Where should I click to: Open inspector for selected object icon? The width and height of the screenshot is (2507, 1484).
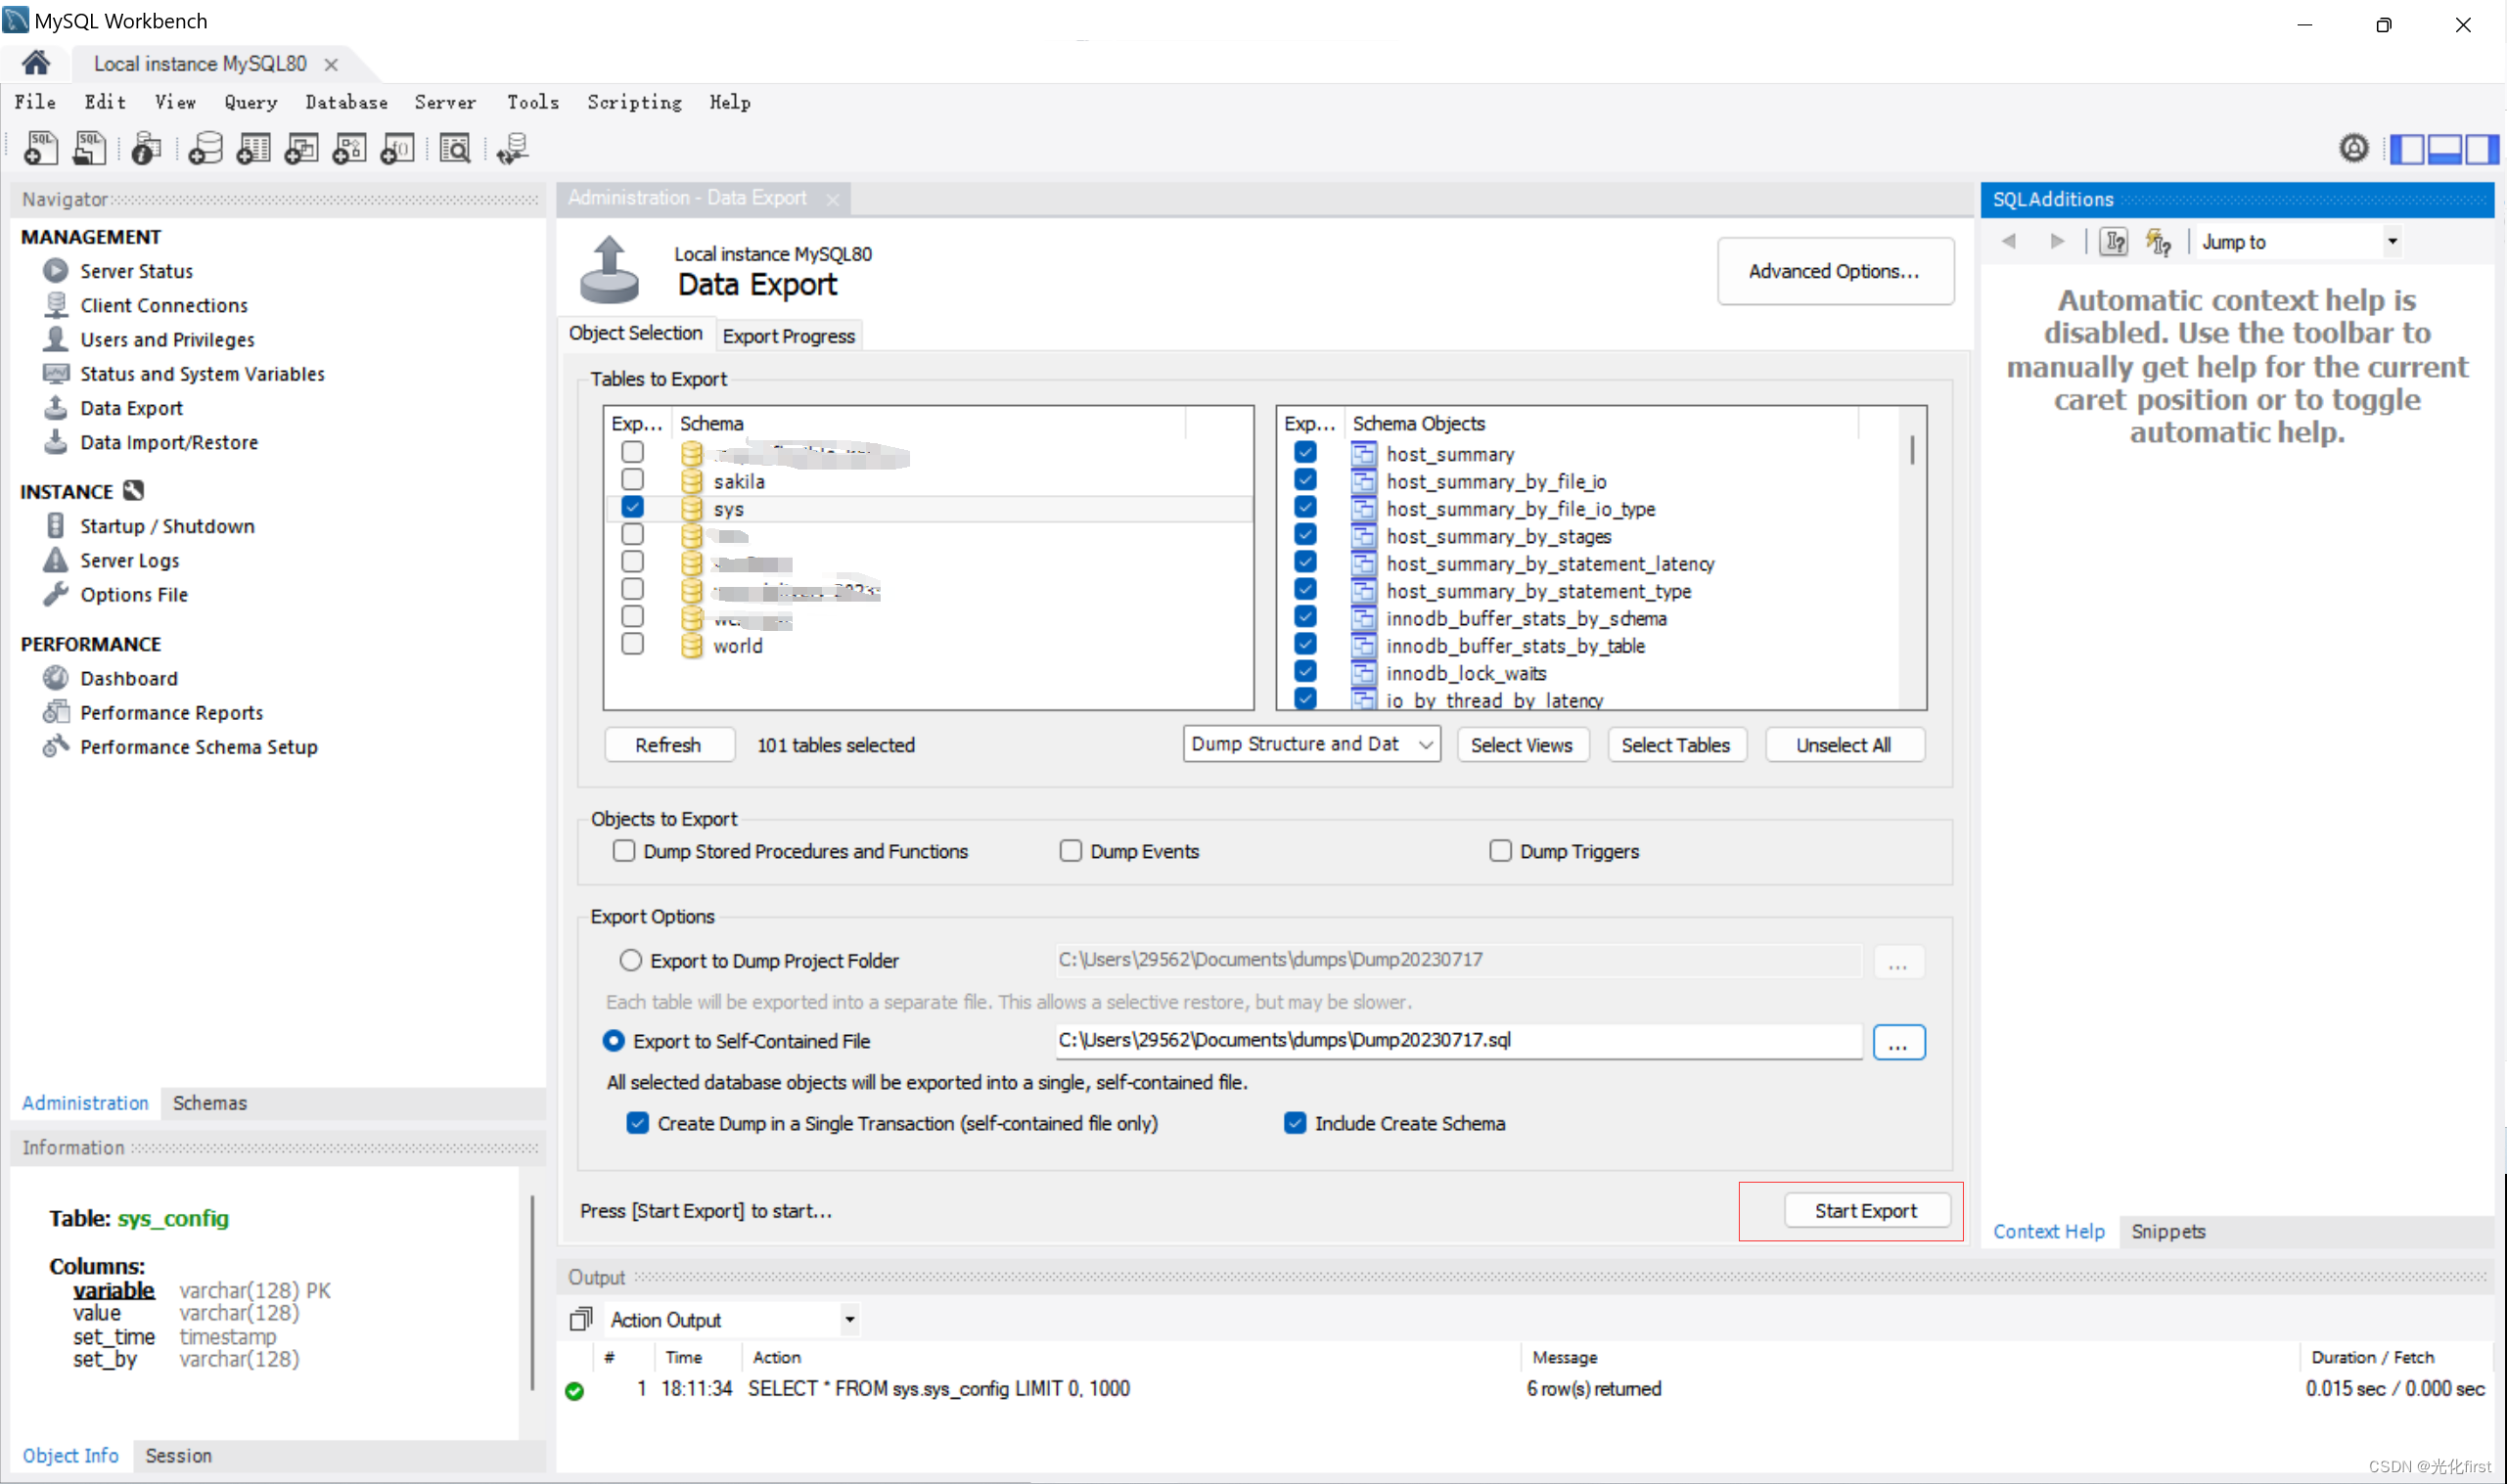coord(147,149)
